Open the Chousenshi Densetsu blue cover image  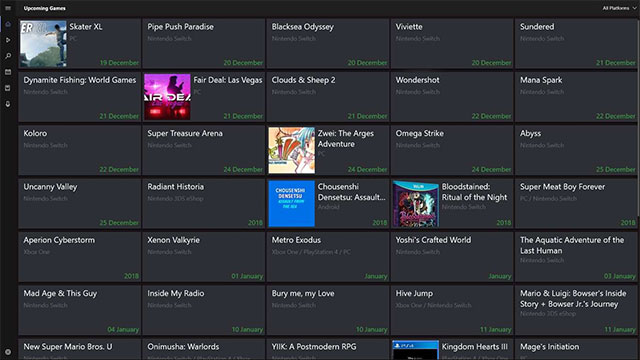pyautogui.click(x=291, y=204)
